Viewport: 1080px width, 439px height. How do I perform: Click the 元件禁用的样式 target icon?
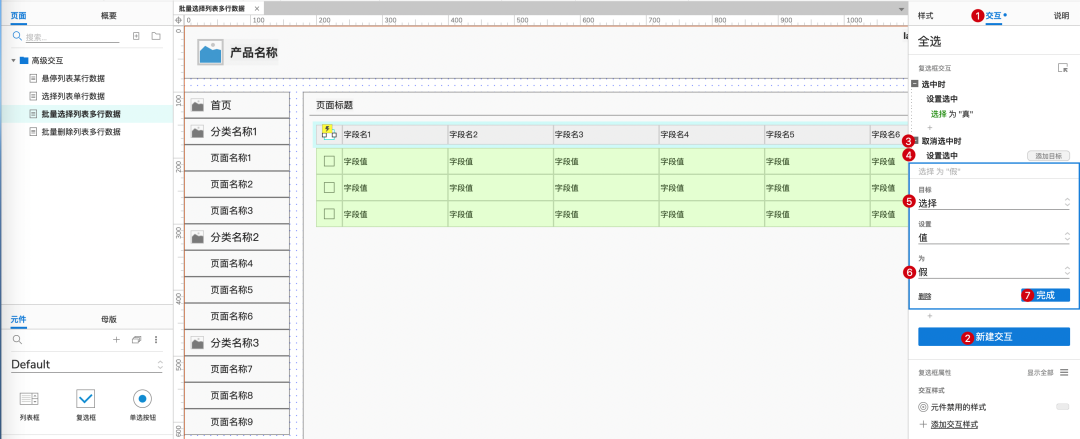(924, 407)
